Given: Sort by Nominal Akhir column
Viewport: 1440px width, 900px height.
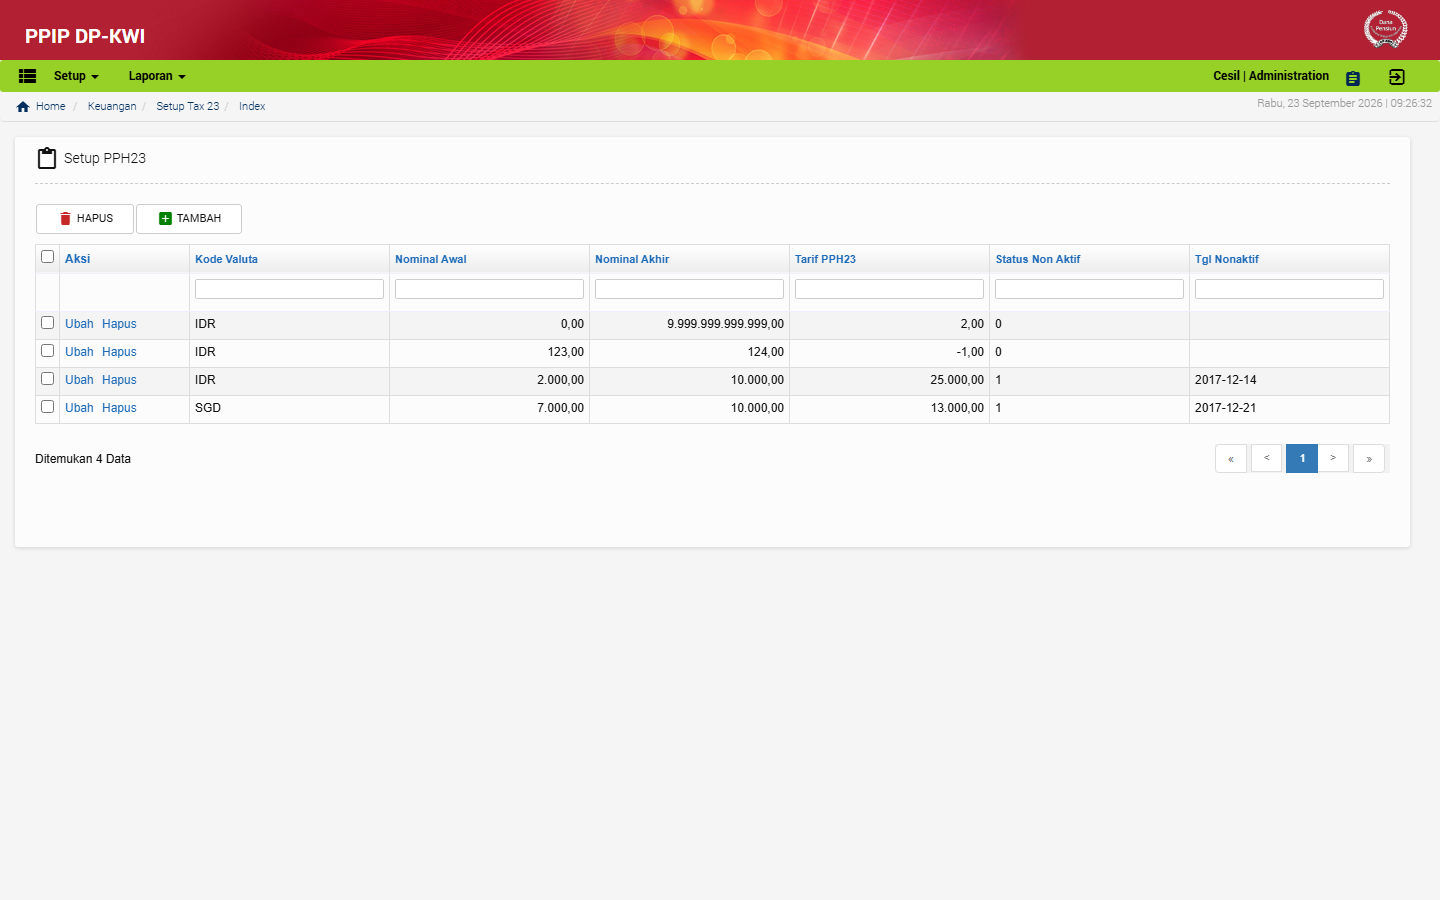Looking at the screenshot, I should (x=632, y=259).
